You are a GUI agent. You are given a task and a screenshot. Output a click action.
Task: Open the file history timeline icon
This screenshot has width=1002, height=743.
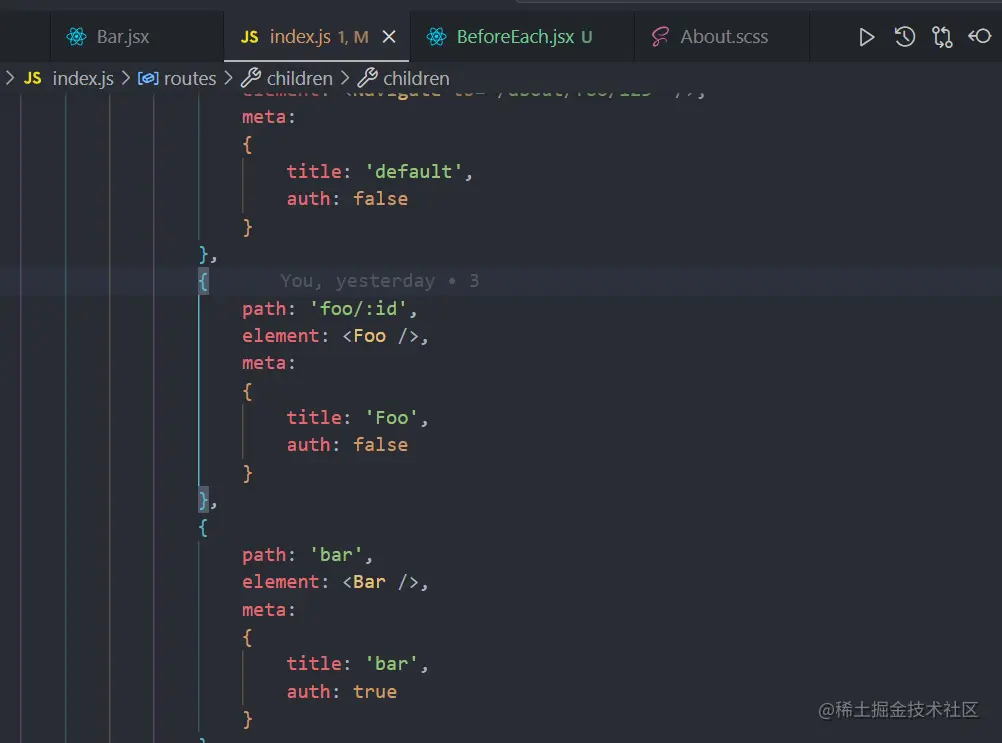click(x=904, y=37)
